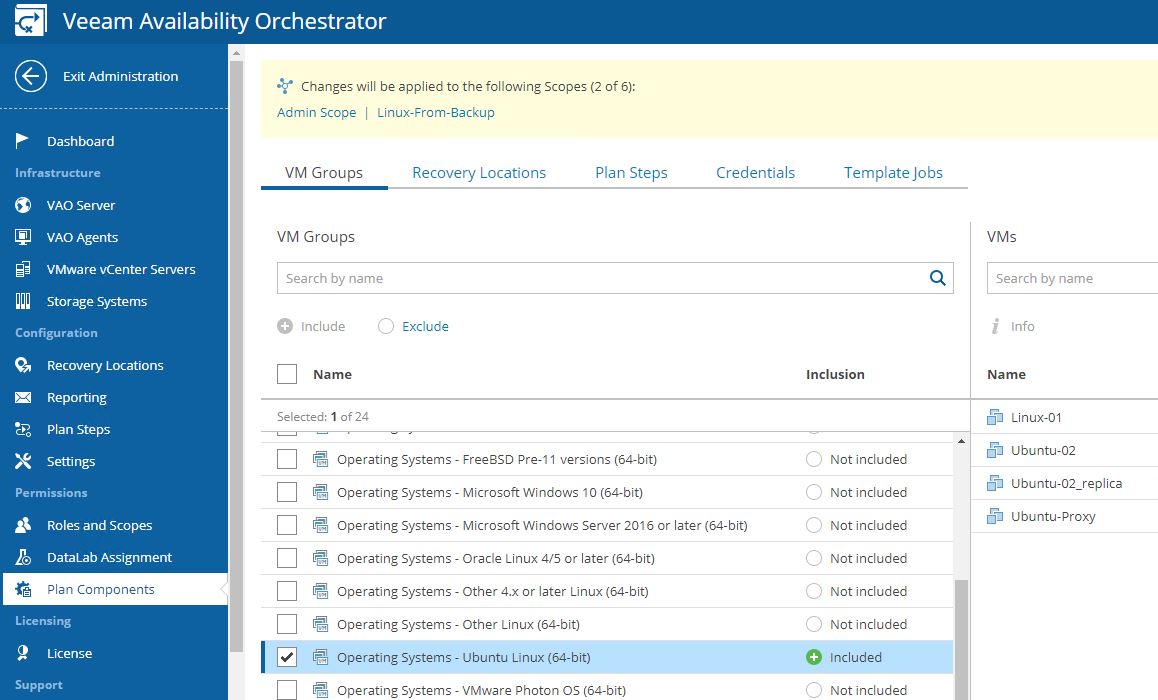The width and height of the screenshot is (1158, 700).
Task: Click the Include button label
Action: coord(323,326)
